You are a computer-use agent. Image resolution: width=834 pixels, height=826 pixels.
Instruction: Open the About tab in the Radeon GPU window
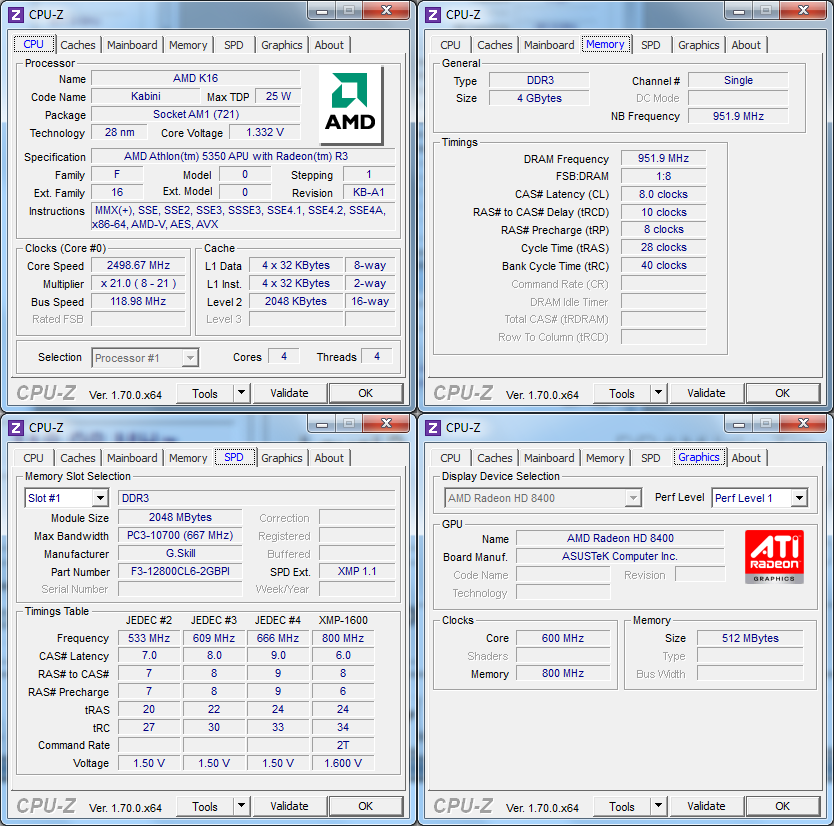(746, 458)
